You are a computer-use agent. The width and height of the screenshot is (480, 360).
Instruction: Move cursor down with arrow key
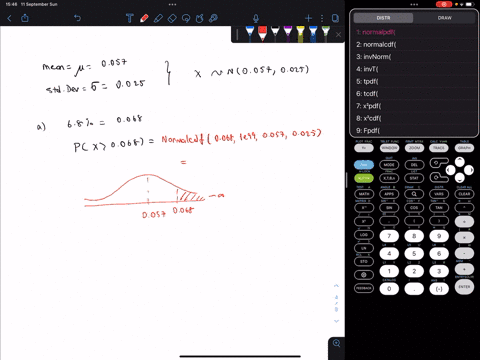click(460, 178)
